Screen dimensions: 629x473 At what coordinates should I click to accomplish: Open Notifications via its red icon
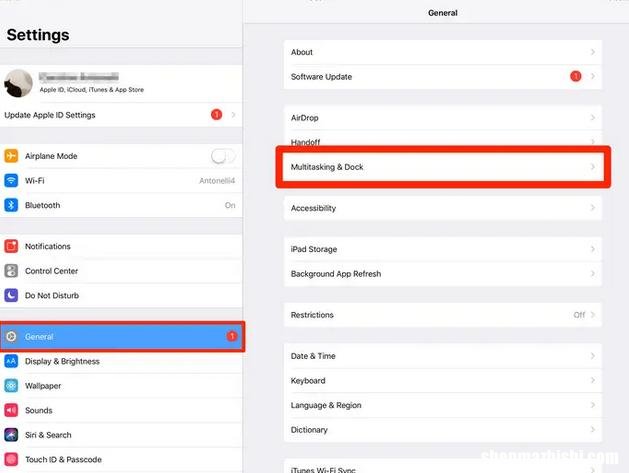click(x=11, y=246)
